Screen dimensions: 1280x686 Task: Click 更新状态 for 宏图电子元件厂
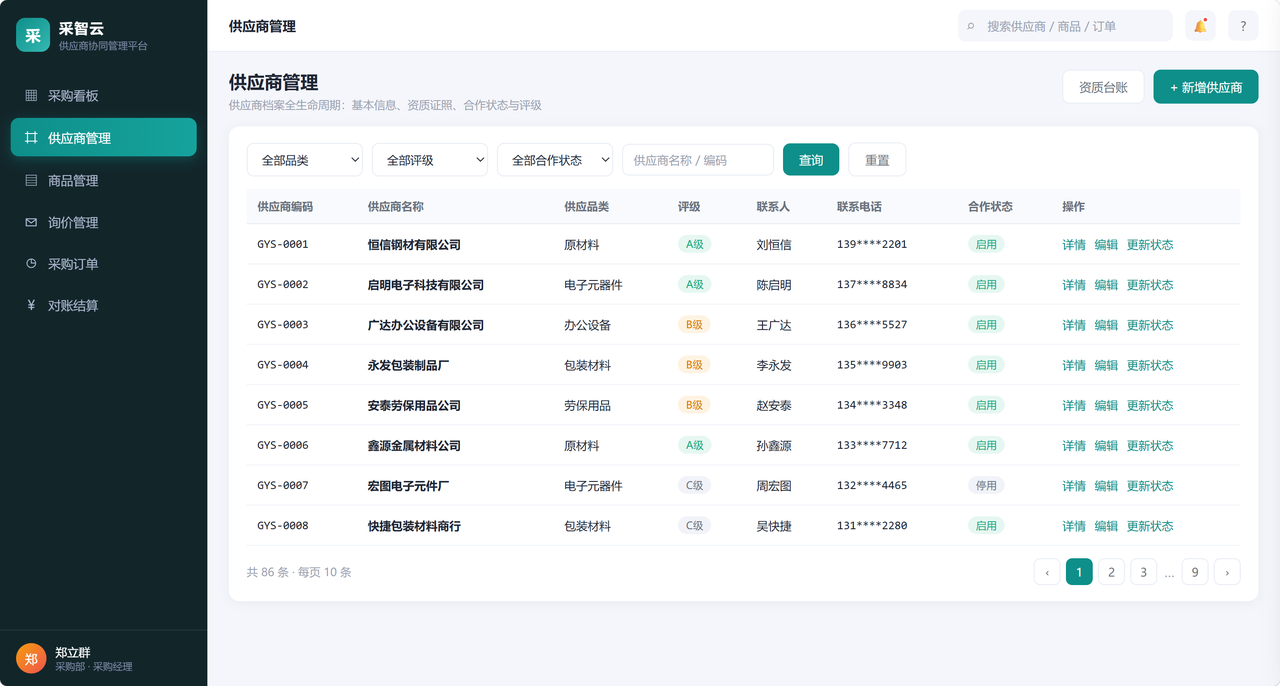[x=1150, y=486]
